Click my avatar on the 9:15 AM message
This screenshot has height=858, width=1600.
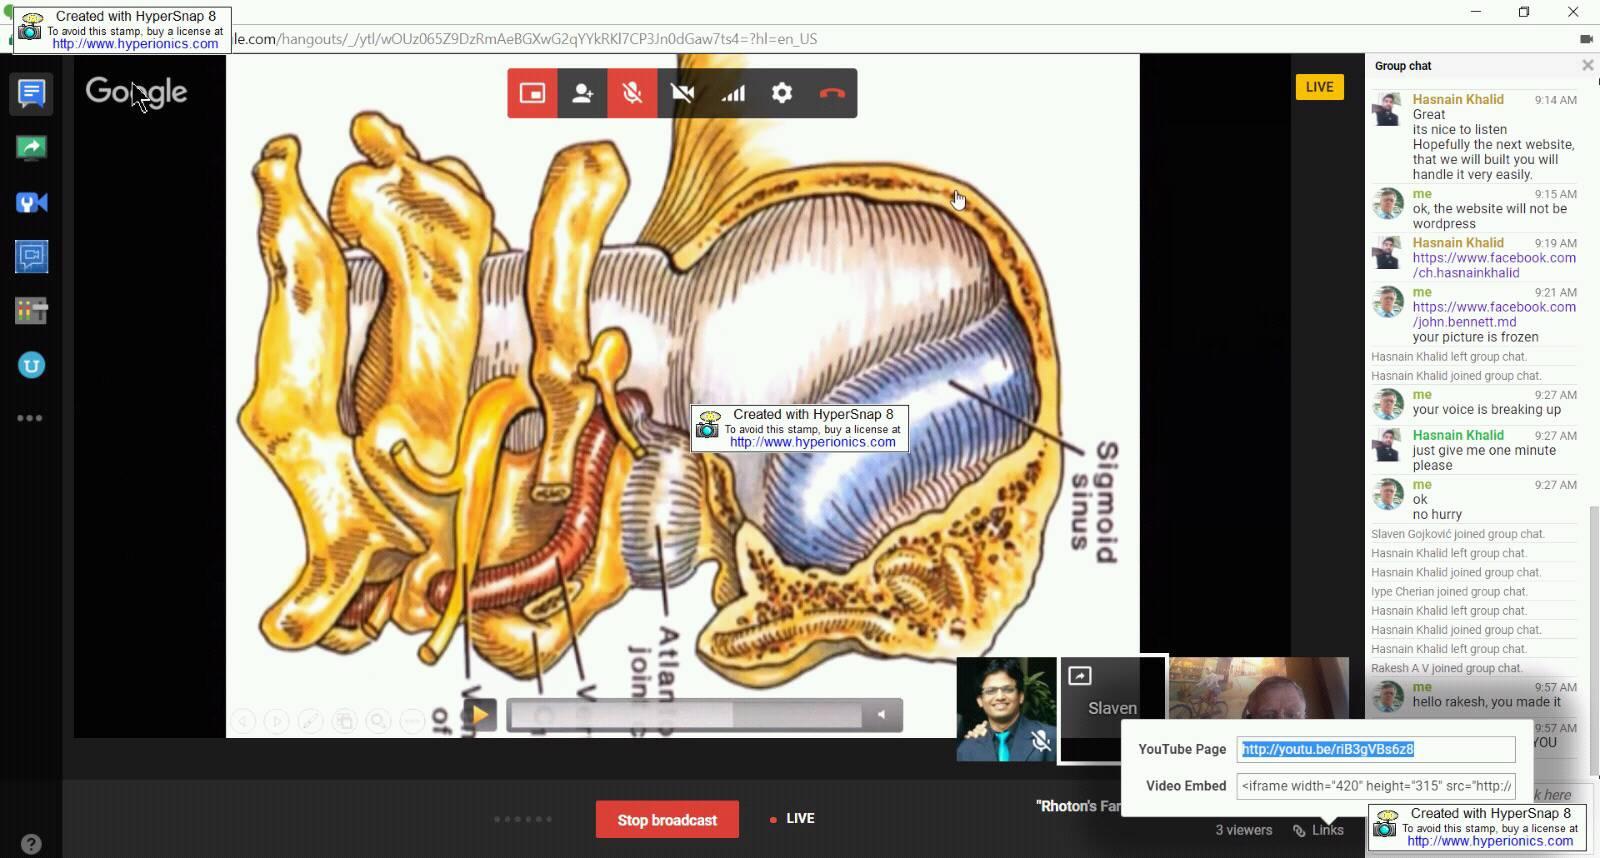pyautogui.click(x=1387, y=203)
